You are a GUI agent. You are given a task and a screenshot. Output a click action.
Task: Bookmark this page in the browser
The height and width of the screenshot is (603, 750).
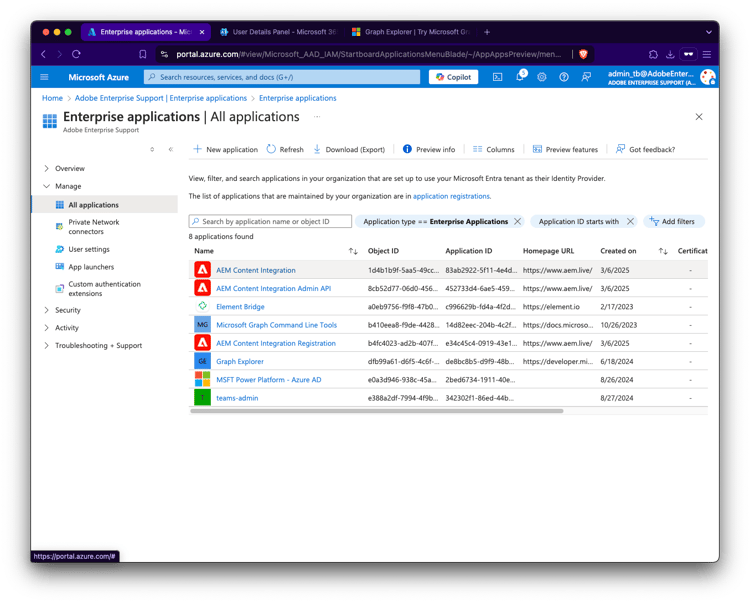(x=143, y=54)
